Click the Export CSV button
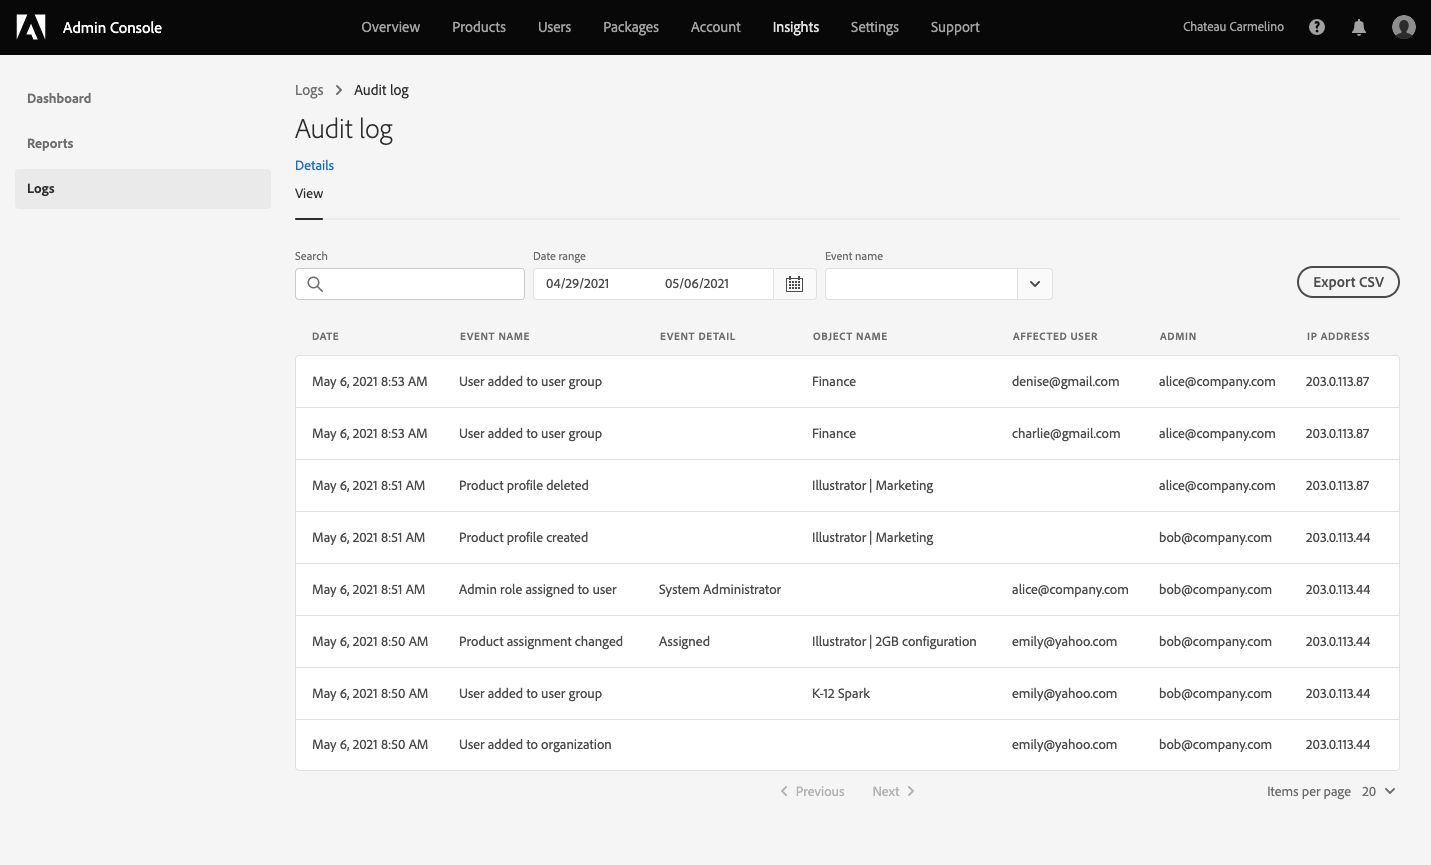This screenshot has width=1431, height=865. click(1348, 282)
